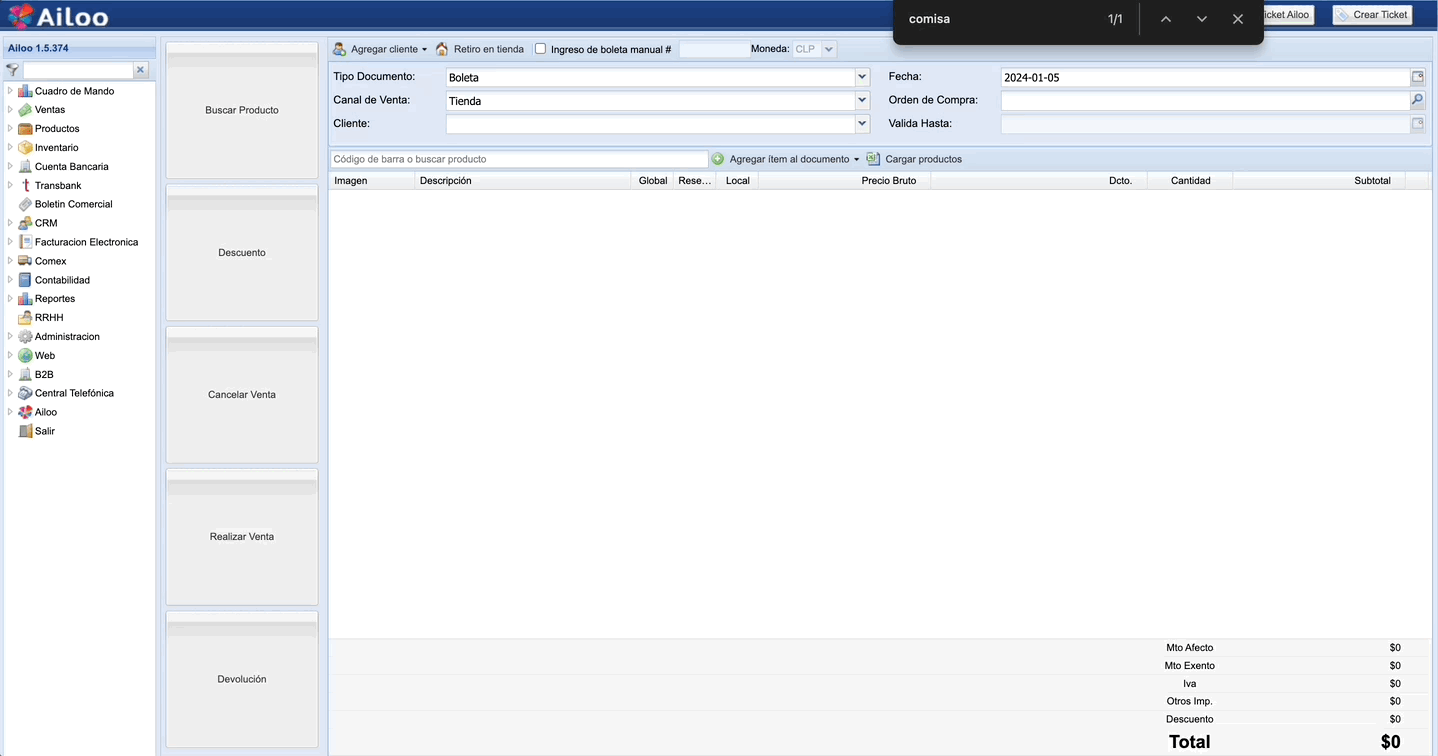This screenshot has width=1438, height=756.
Task: Select Contabilidad in the sidebar tree
Action: [x=62, y=280]
